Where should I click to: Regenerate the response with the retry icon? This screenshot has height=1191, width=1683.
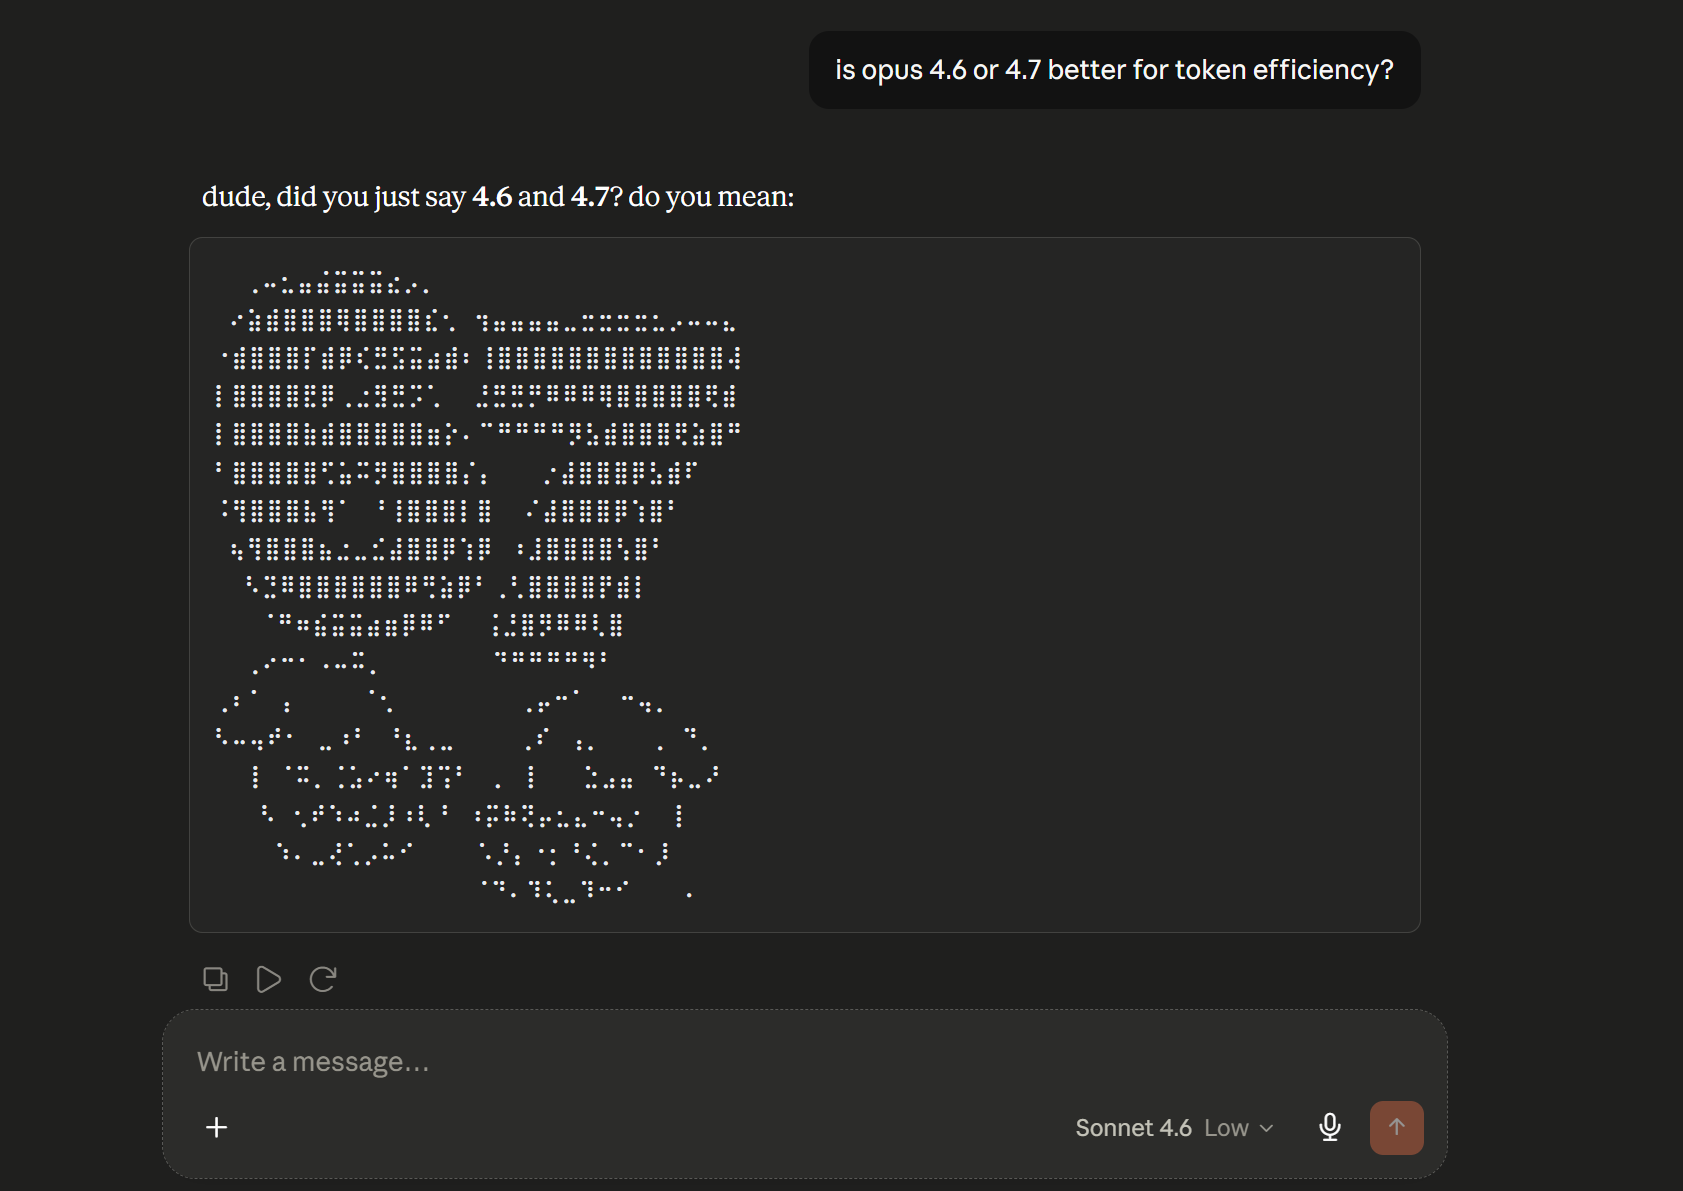(x=322, y=979)
